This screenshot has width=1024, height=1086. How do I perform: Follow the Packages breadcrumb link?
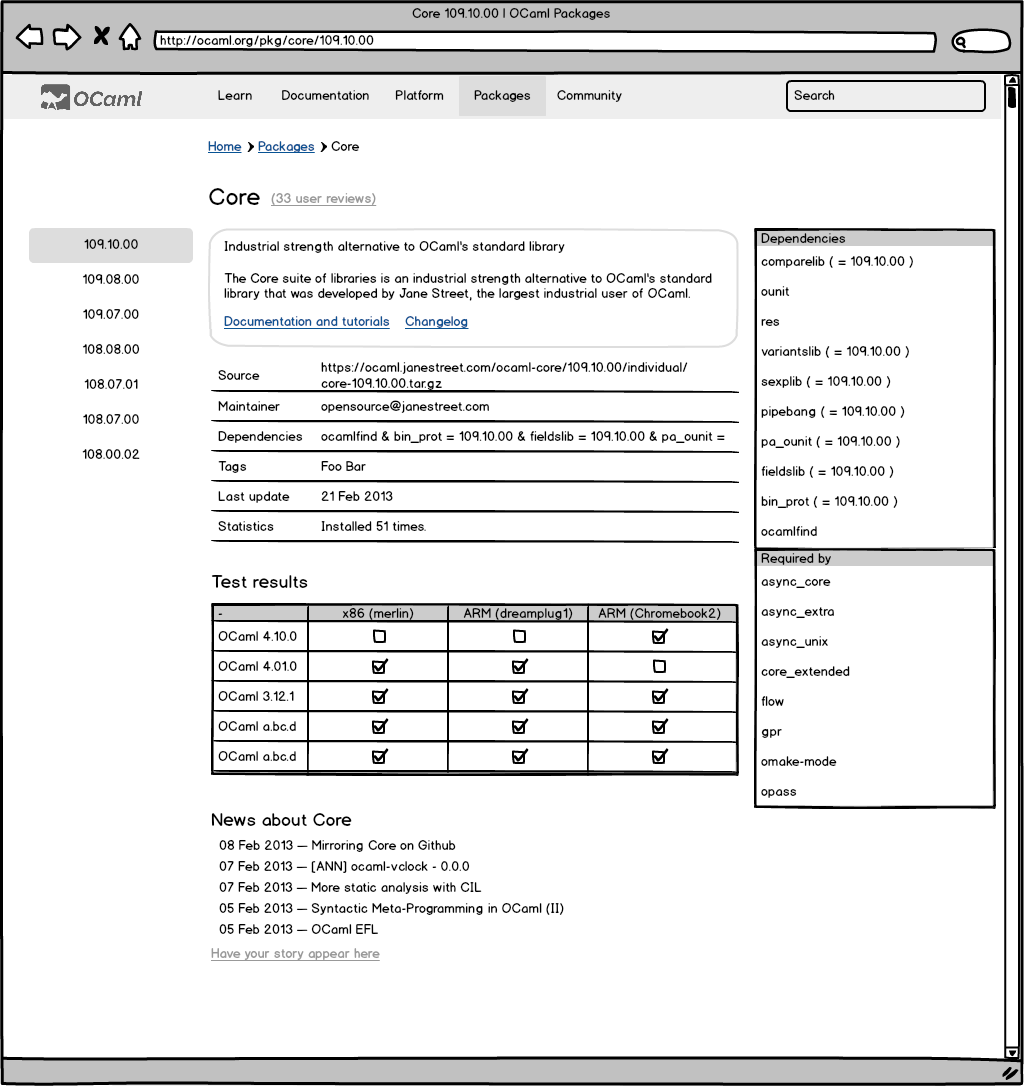click(286, 147)
